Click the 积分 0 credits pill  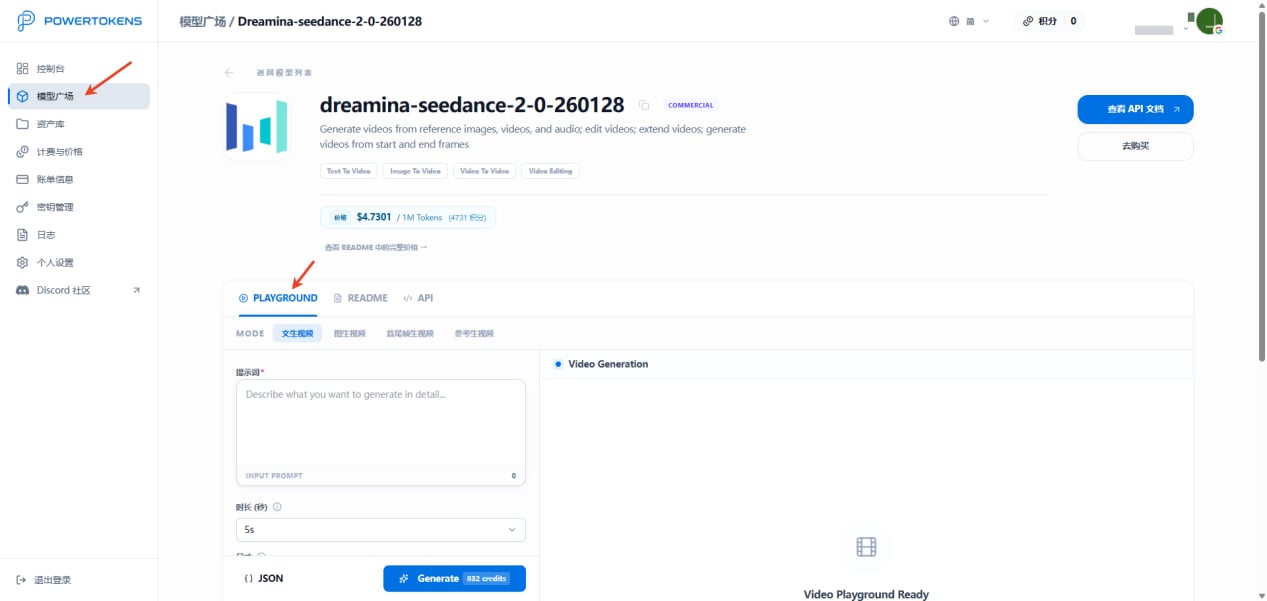pos(1049,21)
